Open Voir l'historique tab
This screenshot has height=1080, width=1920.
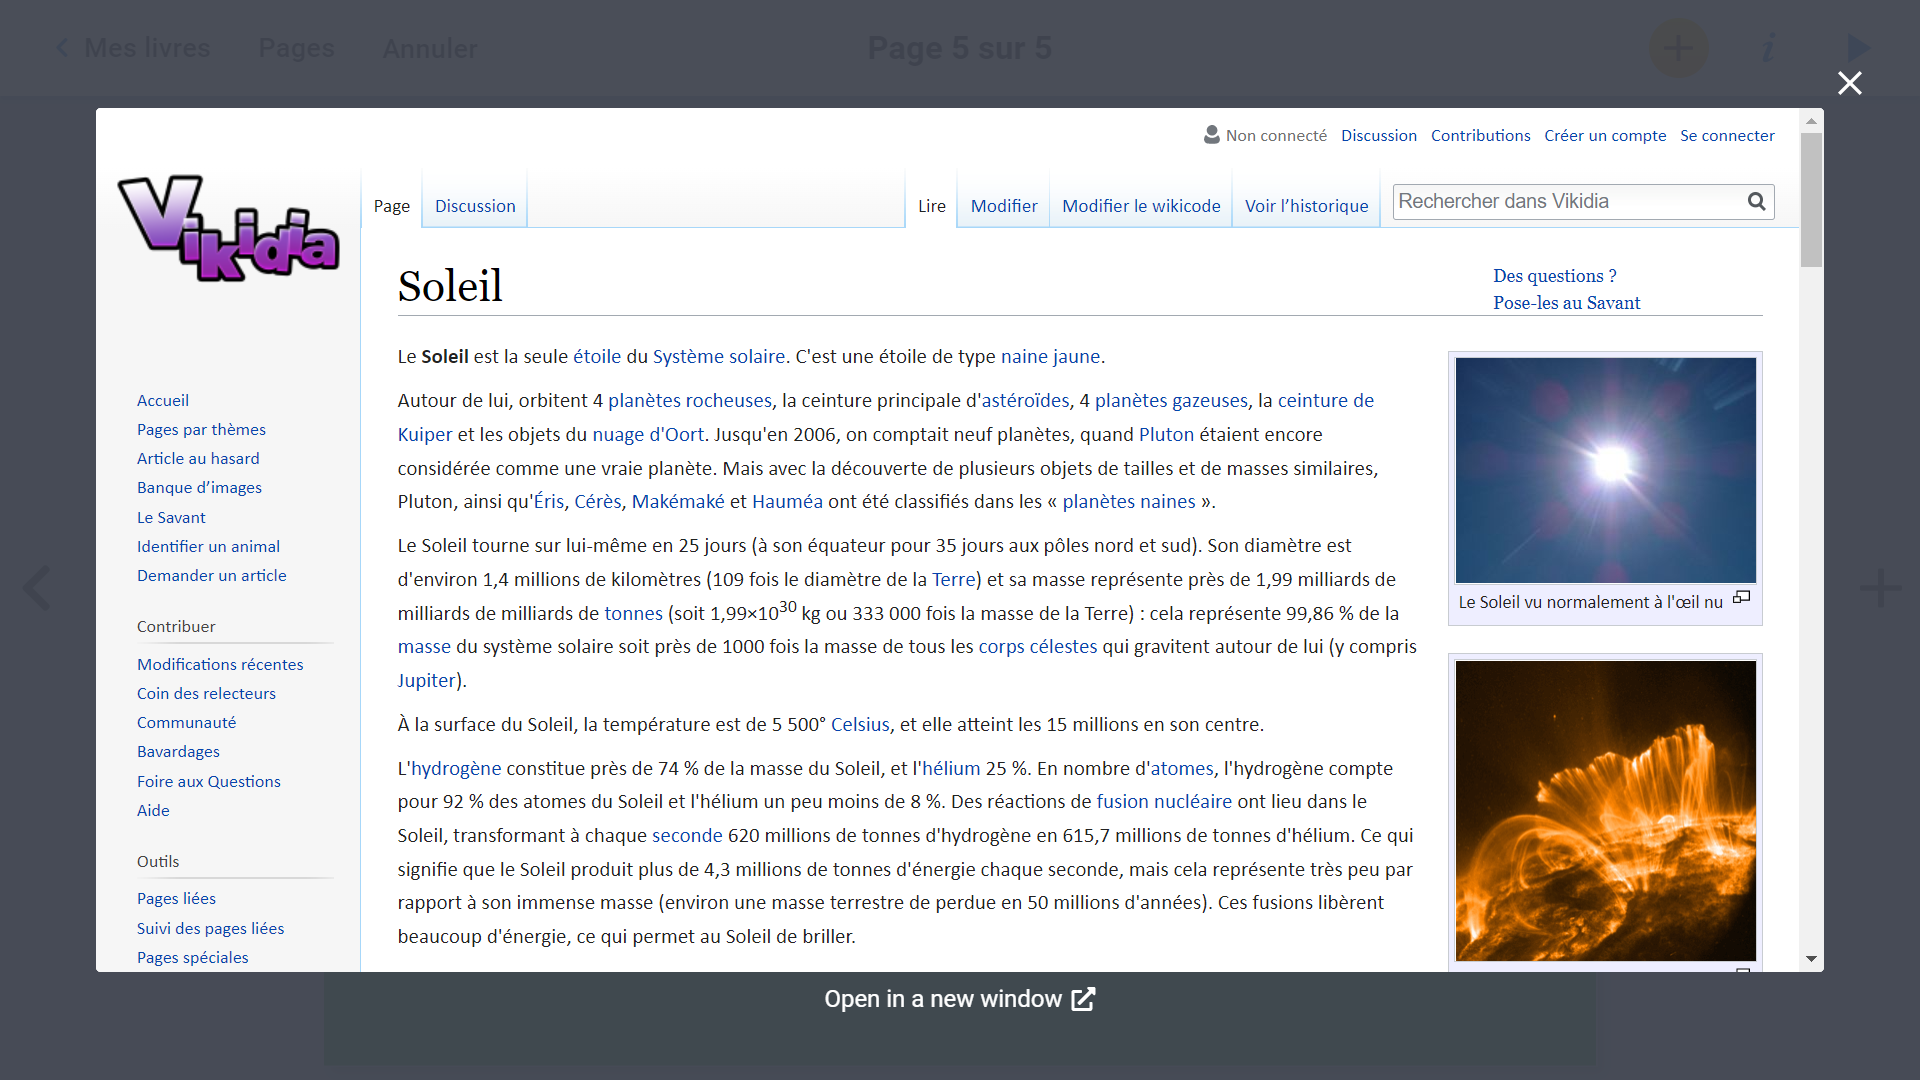[x=1306, y=206]
